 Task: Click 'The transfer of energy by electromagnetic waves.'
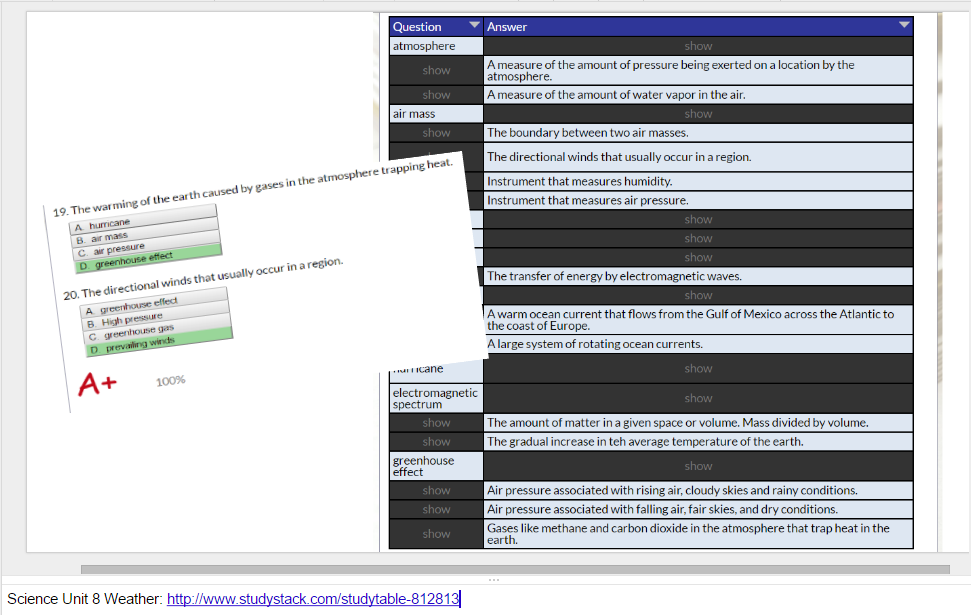click(698, 276)
